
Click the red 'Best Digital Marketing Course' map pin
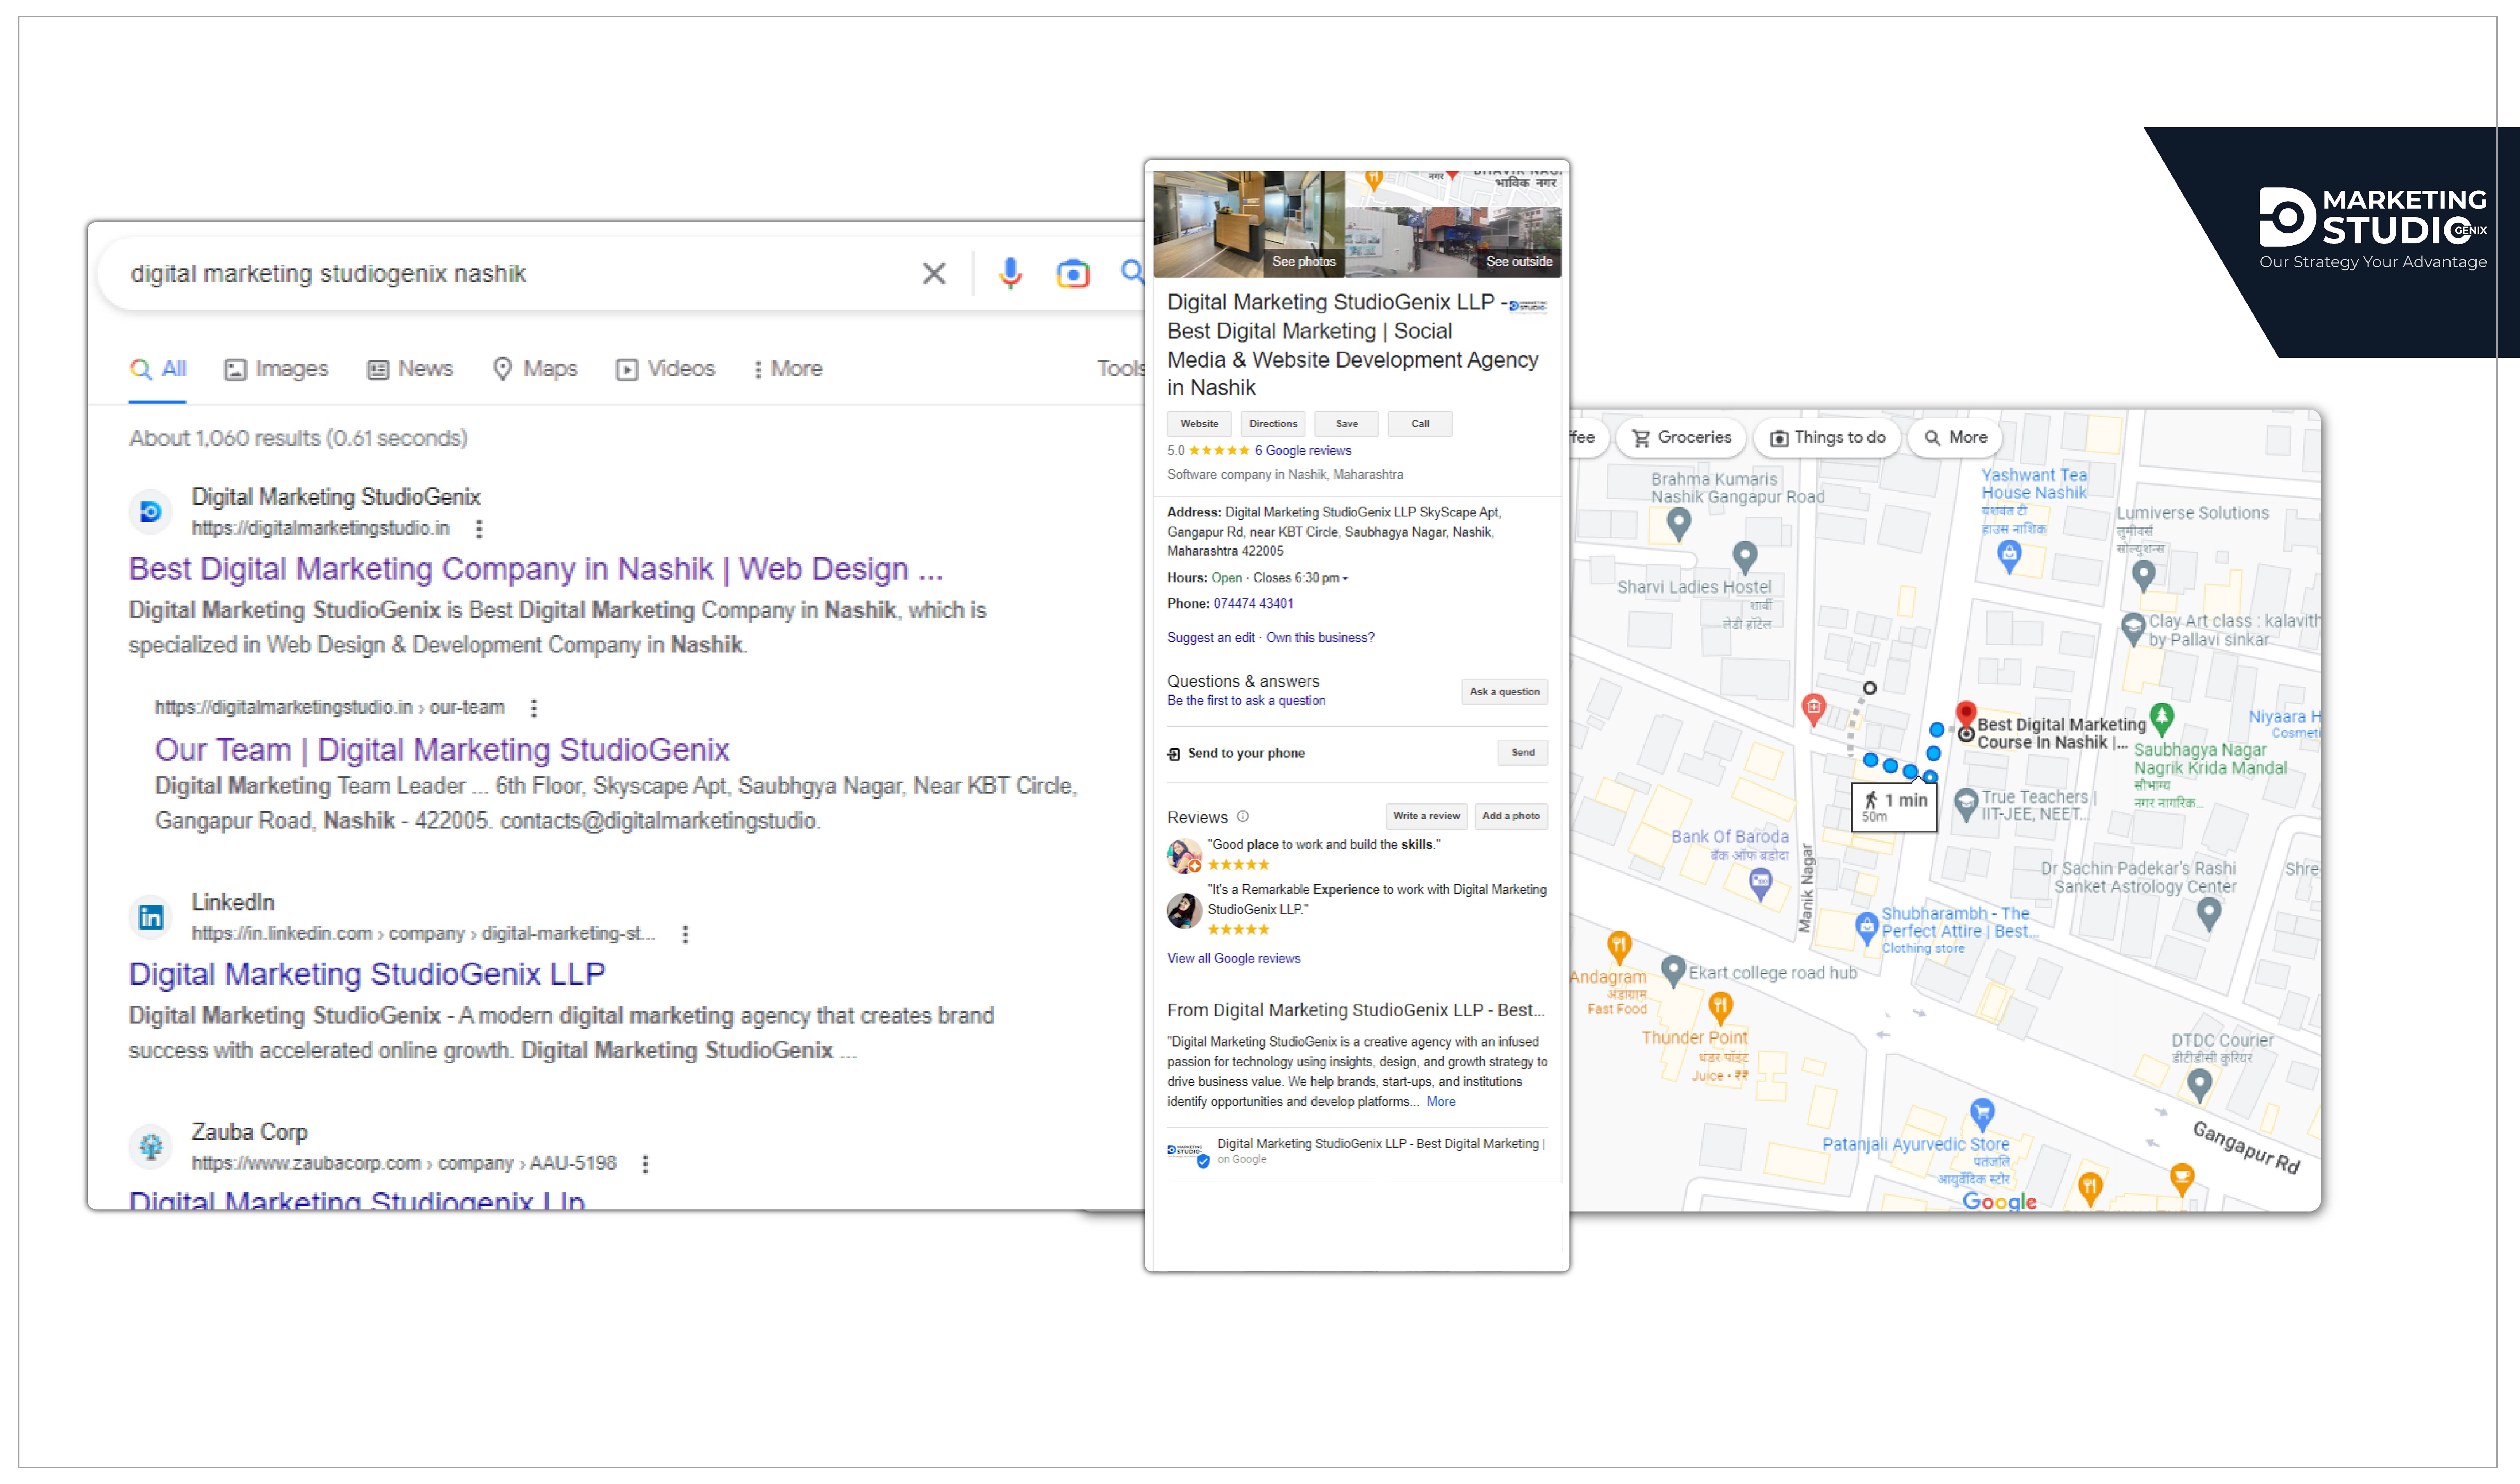point(1966,716)
